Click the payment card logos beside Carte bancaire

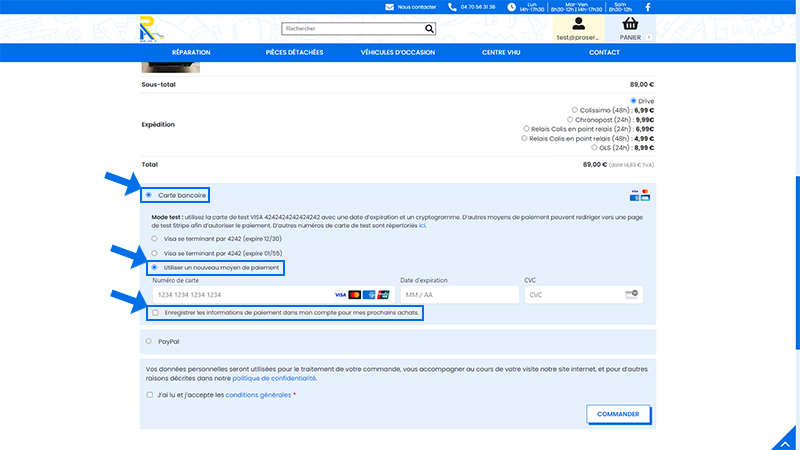tap(640, 195)
